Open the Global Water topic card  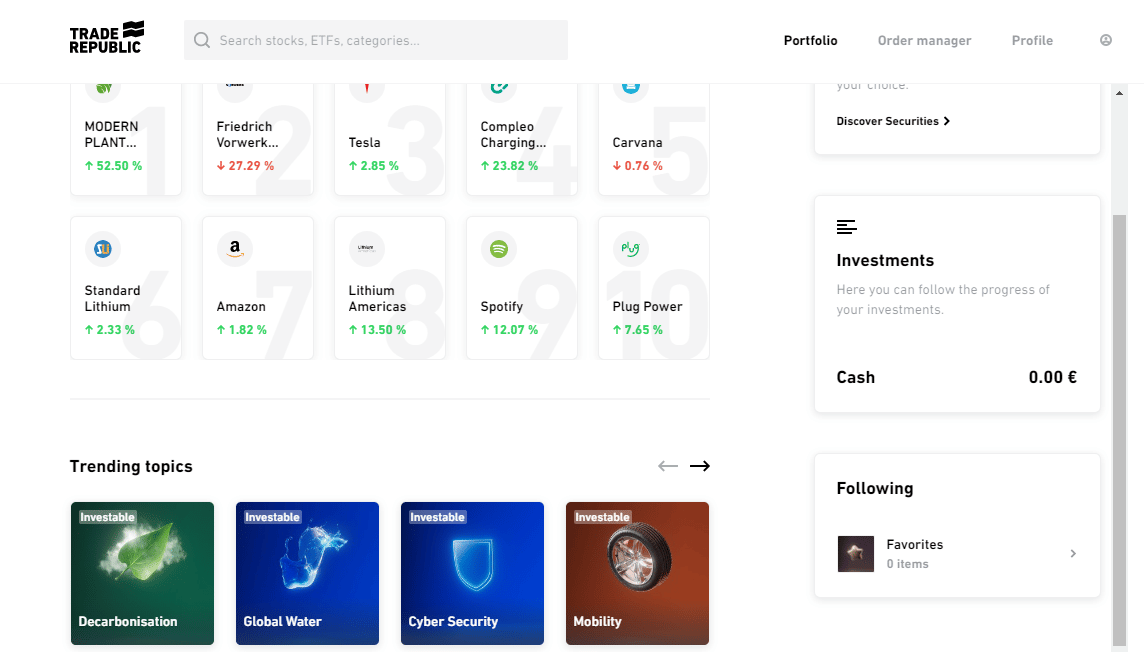coord(307,573)
